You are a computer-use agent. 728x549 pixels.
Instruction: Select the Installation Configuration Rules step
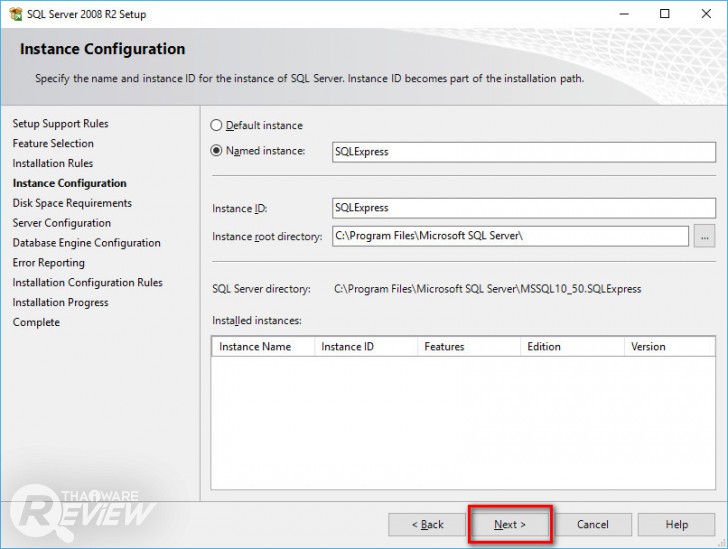point(87,283)
